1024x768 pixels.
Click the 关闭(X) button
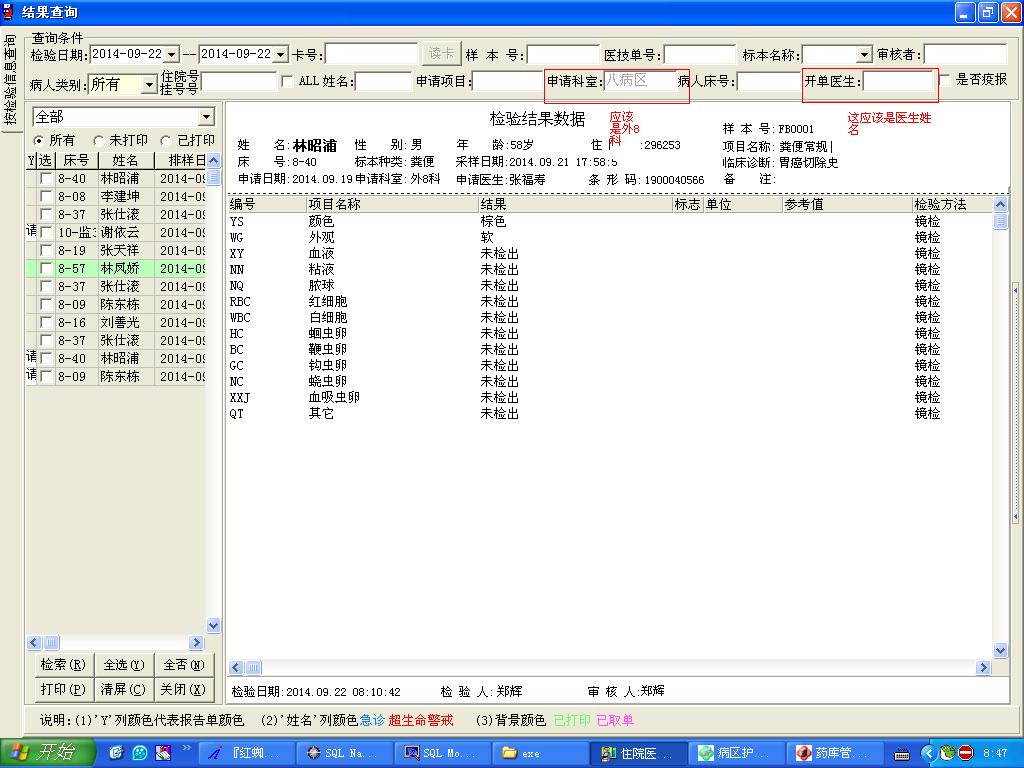[x=184, y=690]
